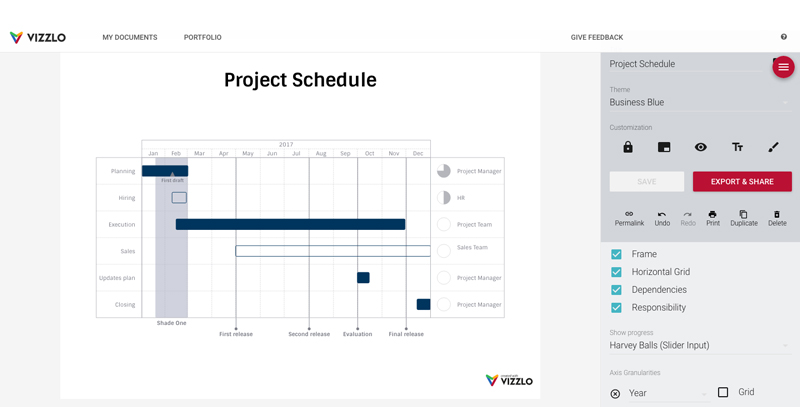The height and width of the screenshot is (407, 800).
Task: Select the paintbrush color customization icon
Action: pos(773,147)
